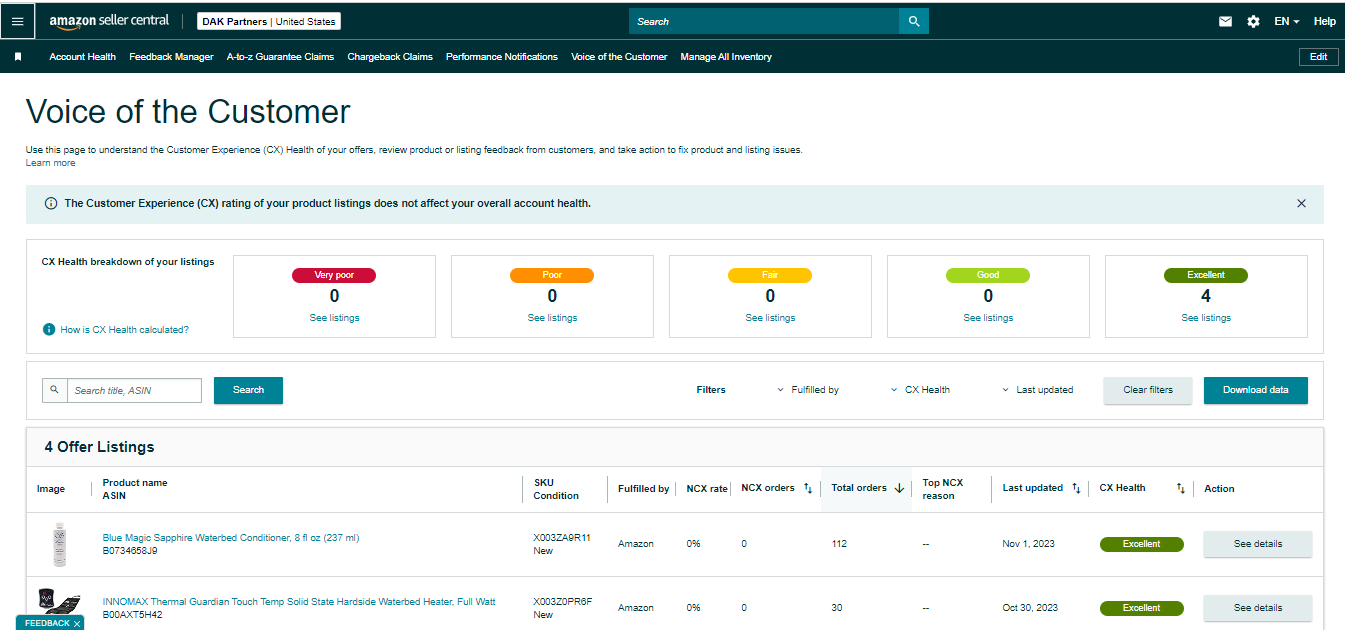Expand the Fulfilled by filter
This screenshot has height=630, width=1345.
click(x=808, y=390)
